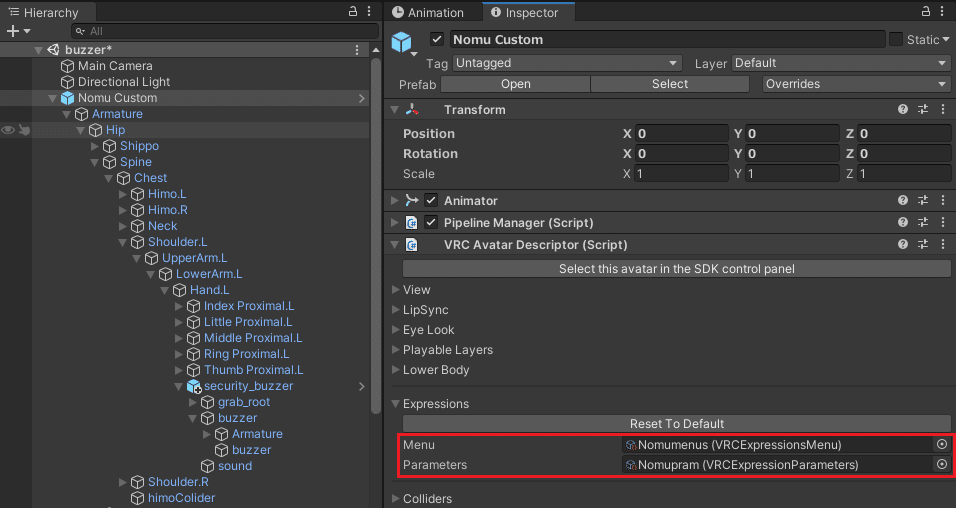
Task: Click the Position X field
Action: [x=681, y=134]
